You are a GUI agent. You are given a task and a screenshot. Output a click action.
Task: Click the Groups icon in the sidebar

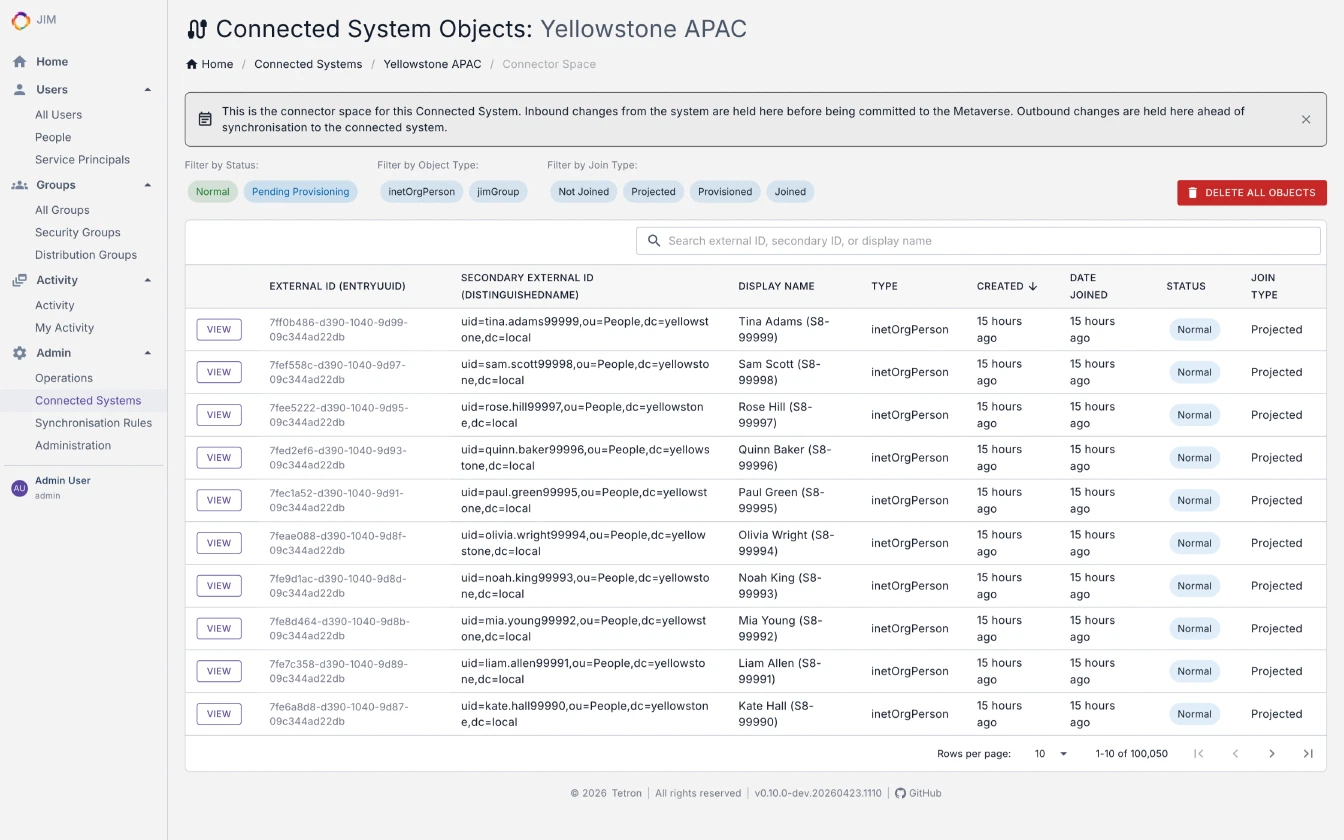pos(17,184)
